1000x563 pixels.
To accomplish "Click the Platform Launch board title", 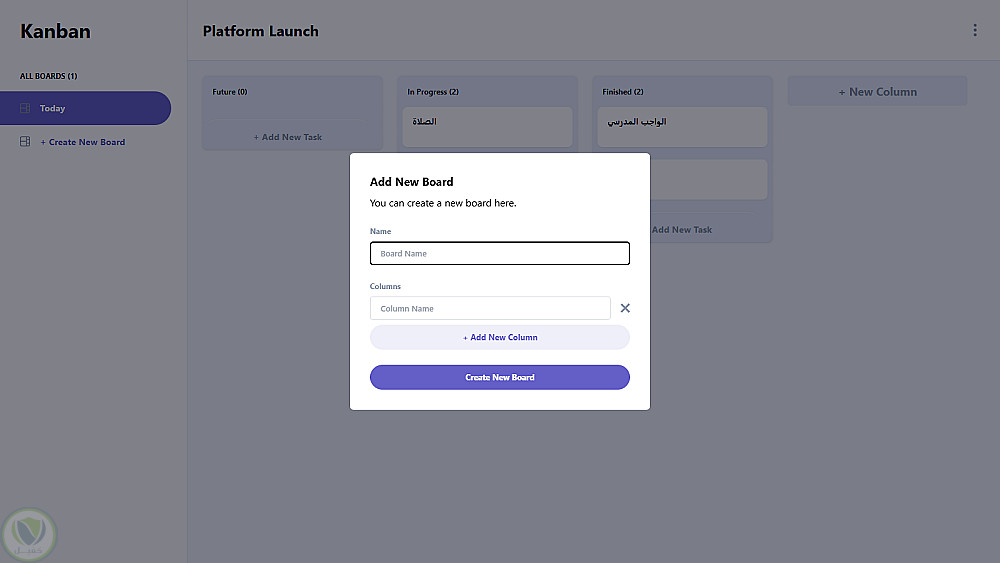I will click(x=260, y=31).
